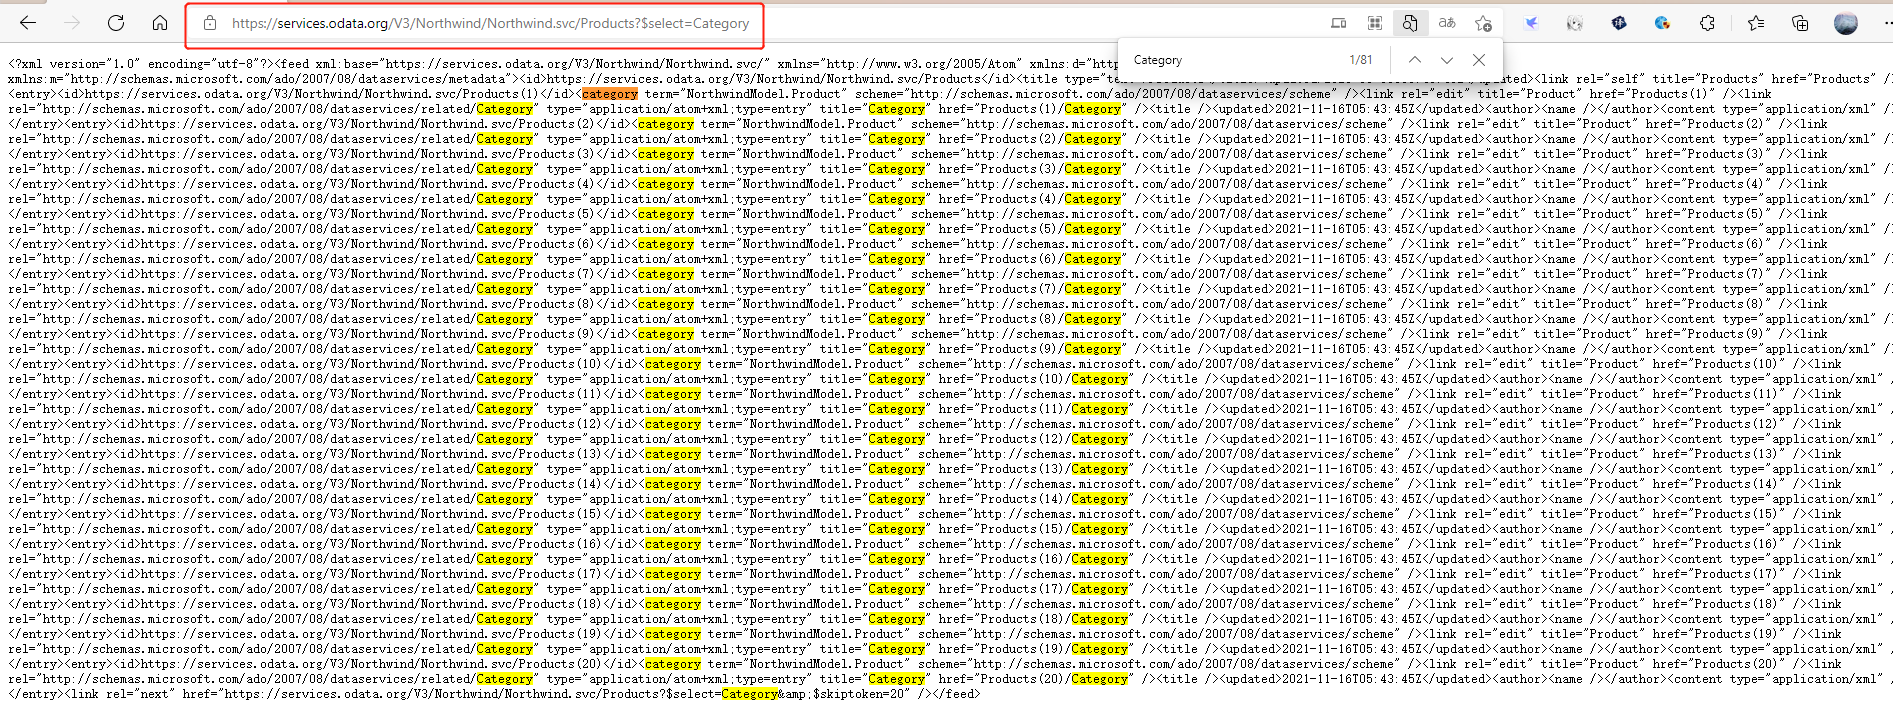1893x720 pixels.
Task: Click the orange highlighted current match category
Action: point(610,94)
